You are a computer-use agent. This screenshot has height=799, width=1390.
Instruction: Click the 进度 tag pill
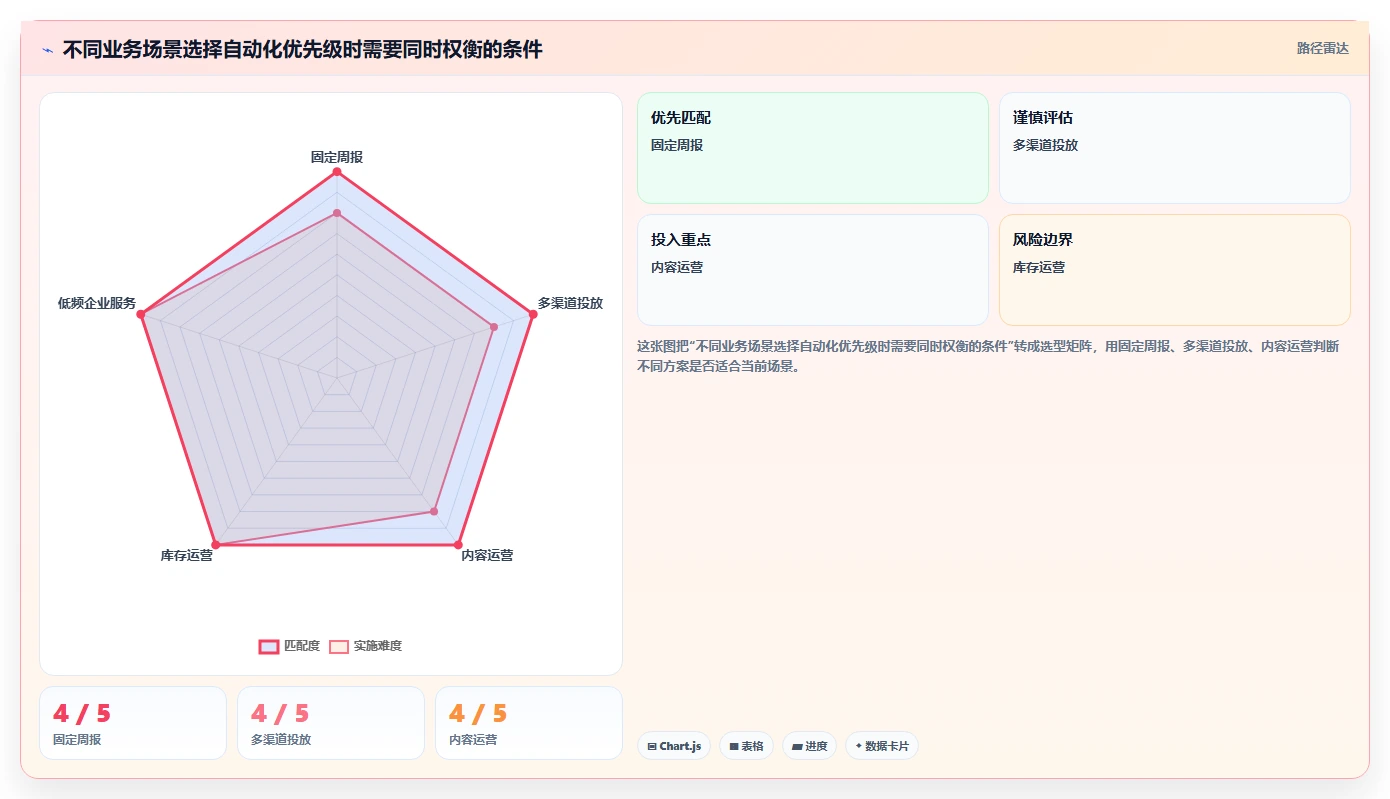[810, 746]
